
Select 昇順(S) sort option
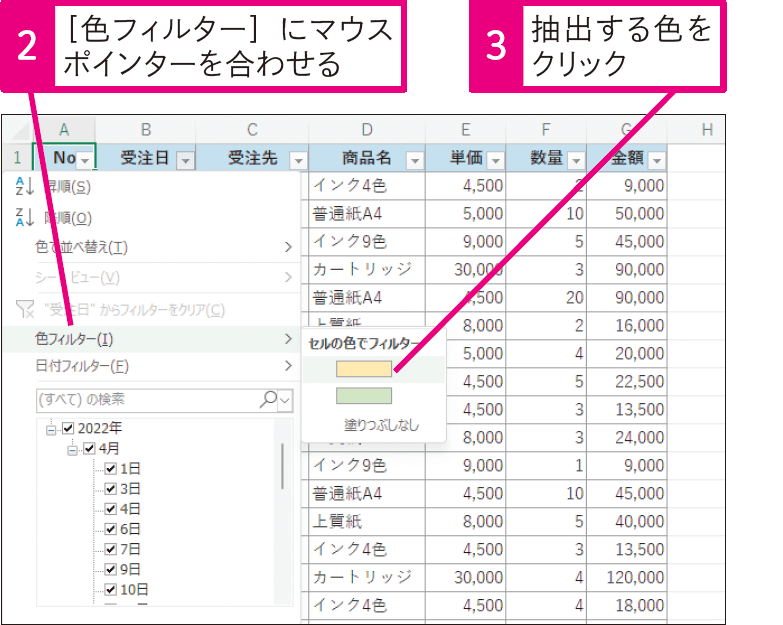pyautogui.click(x=152, y=187)
